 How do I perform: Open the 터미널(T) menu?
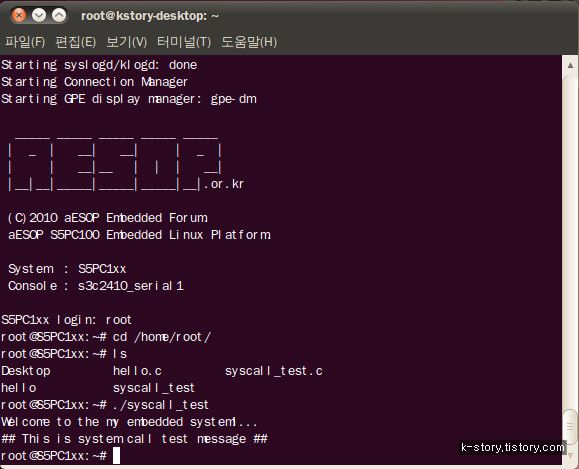pyautogui.click(x=184, y=42)
